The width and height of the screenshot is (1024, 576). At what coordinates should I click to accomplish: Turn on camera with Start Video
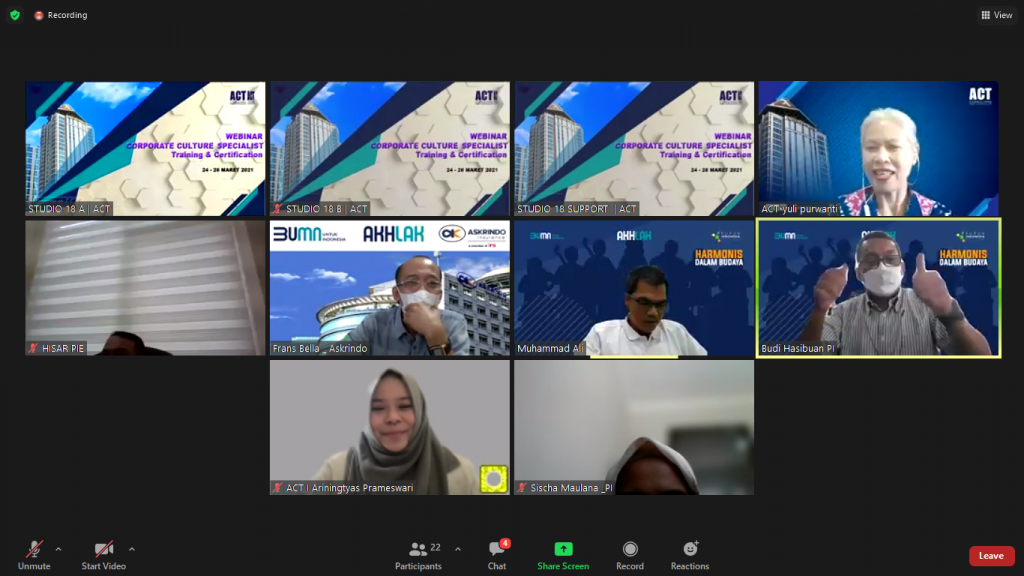104,555
